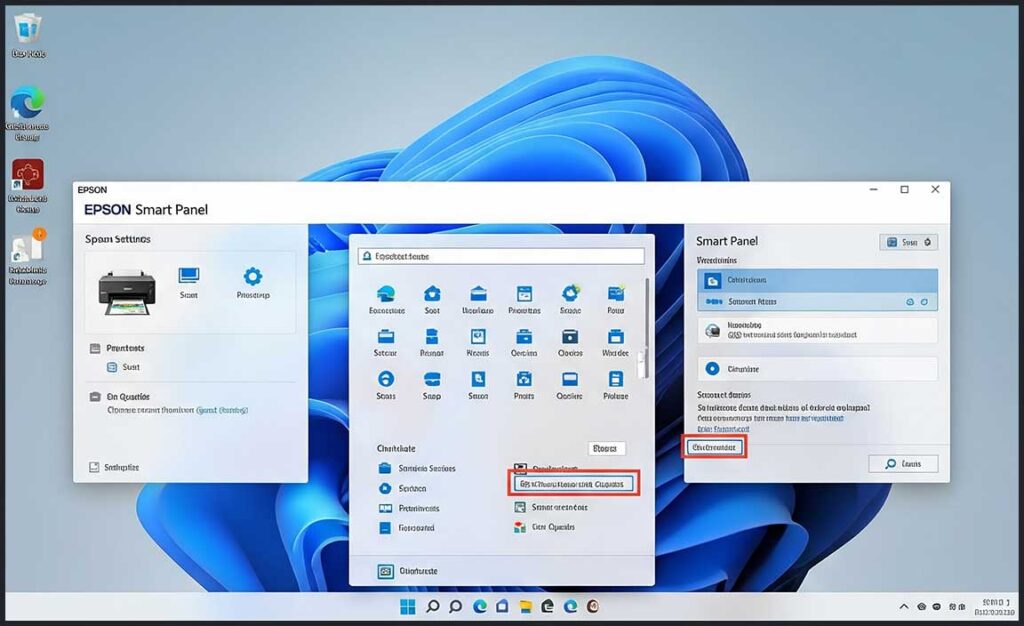Screen dimensions: 1024x626
Task: Click the red-highlighted button in the right panel
Action: point(716,447)
